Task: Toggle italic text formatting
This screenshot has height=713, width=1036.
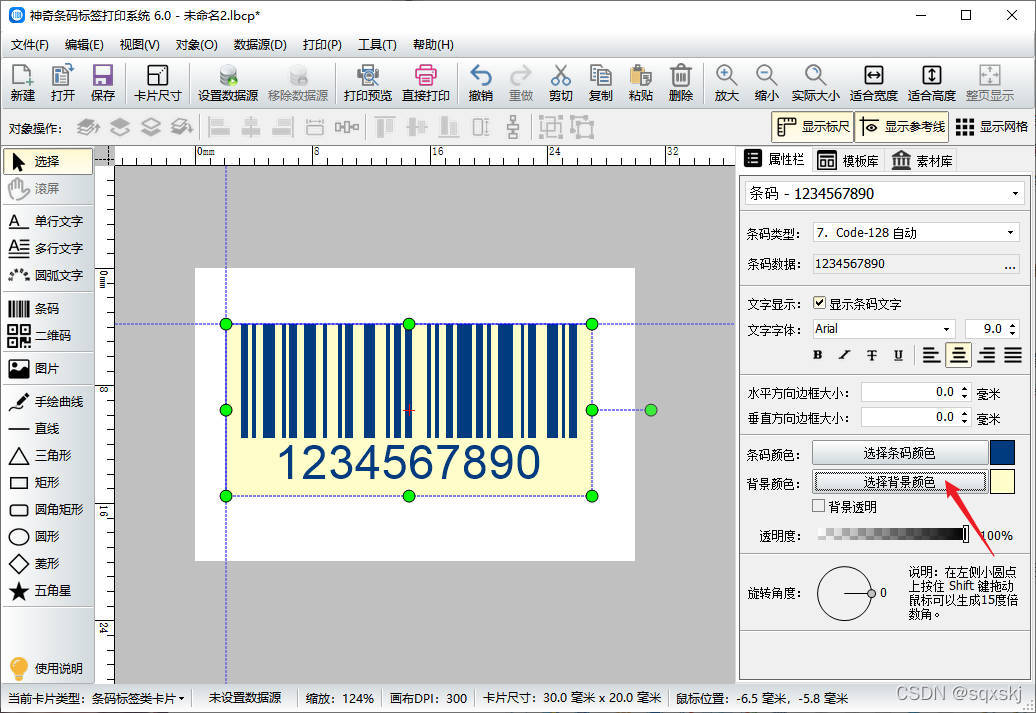Action: (844, 355)
